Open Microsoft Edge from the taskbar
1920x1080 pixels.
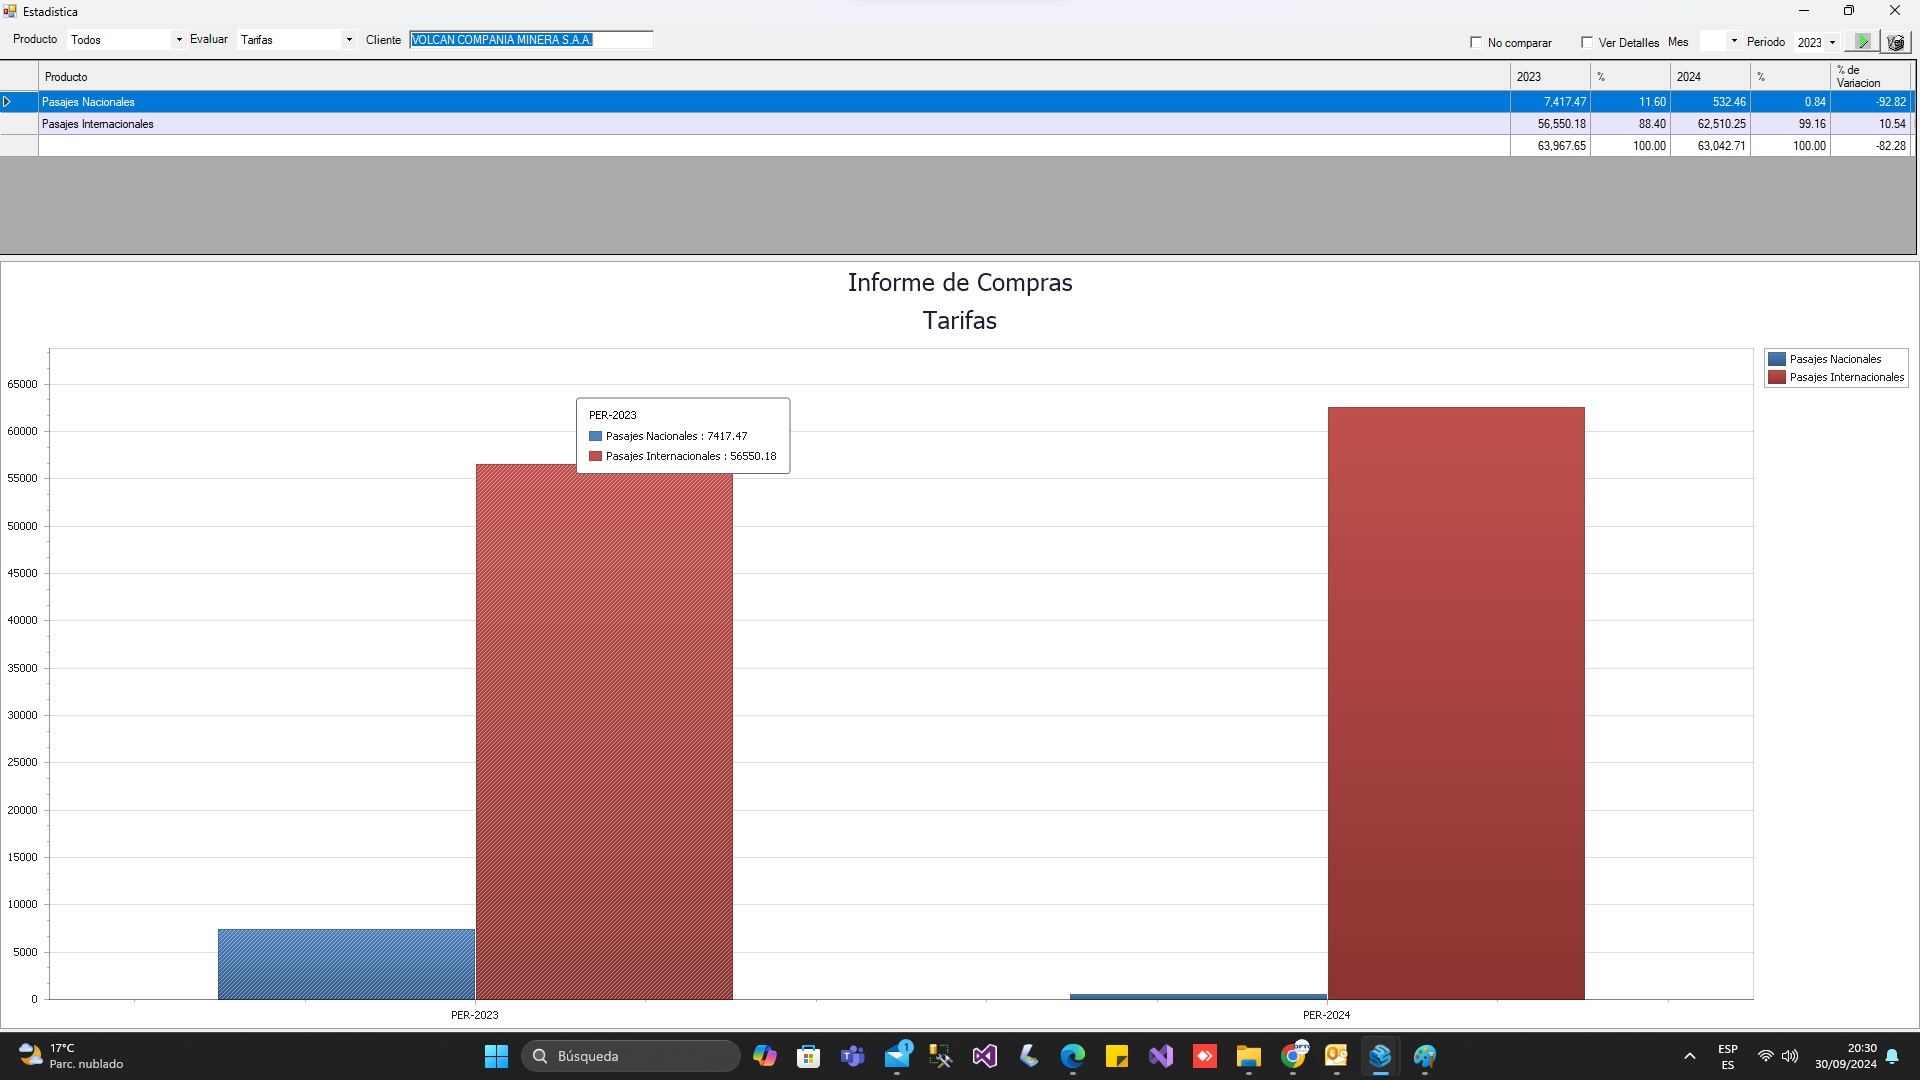[x=1072, y=1056]
